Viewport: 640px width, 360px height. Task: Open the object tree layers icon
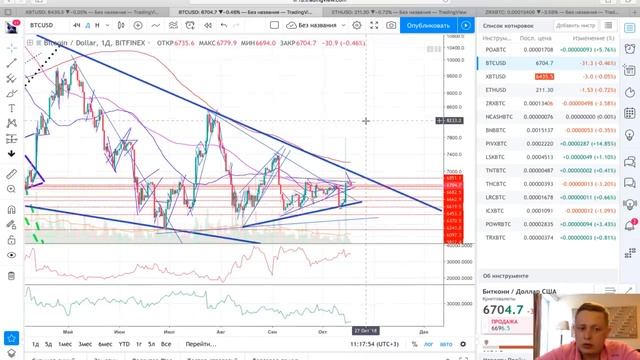point(11,353)
